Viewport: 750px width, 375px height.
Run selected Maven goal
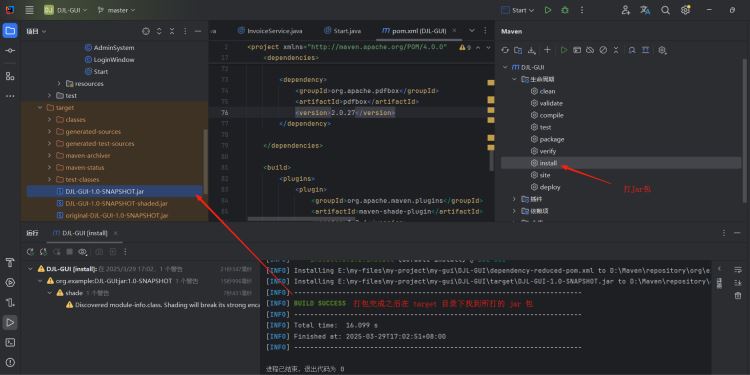click(x=564, y=50)
